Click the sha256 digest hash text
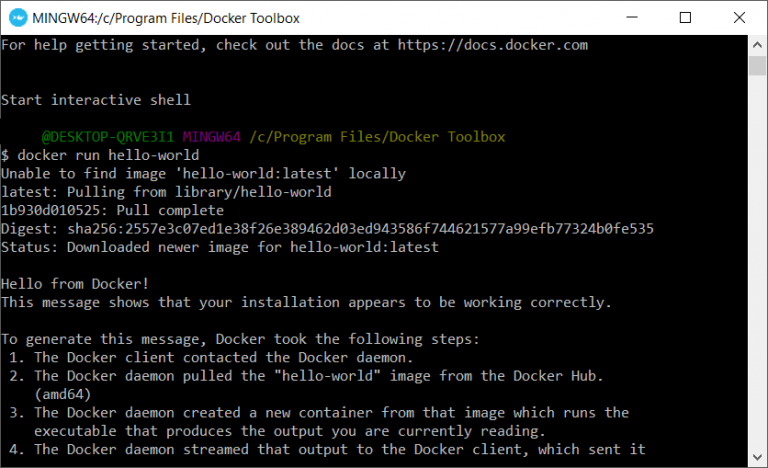This screenshot has width=768, height=468. pos(360,229)
